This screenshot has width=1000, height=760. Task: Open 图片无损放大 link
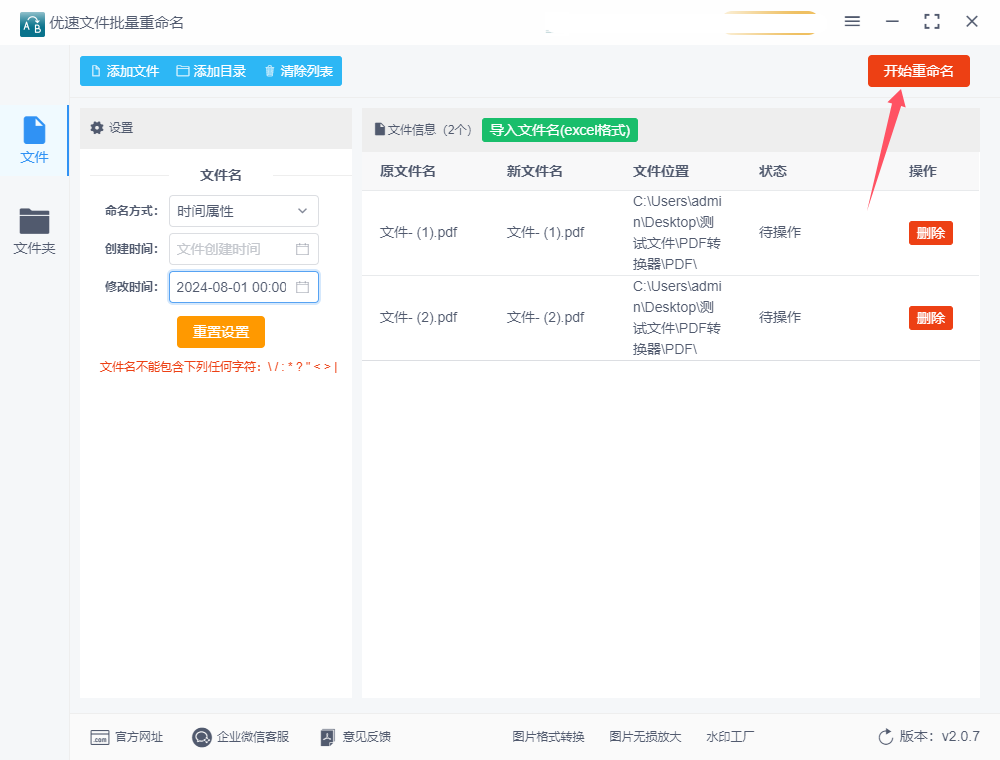point(645,737)
